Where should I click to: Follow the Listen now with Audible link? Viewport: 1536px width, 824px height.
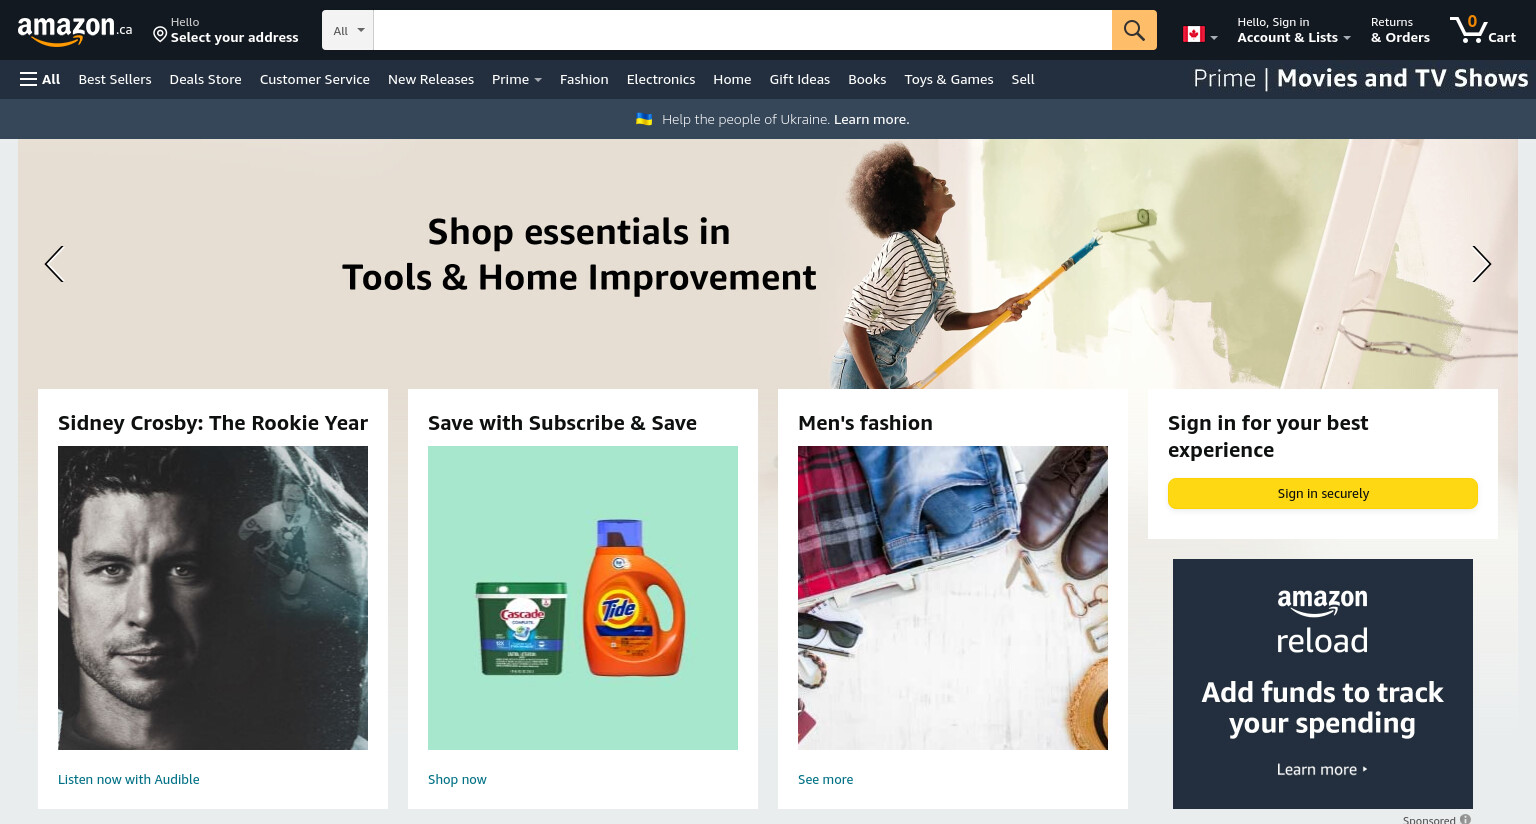(129, 779)
